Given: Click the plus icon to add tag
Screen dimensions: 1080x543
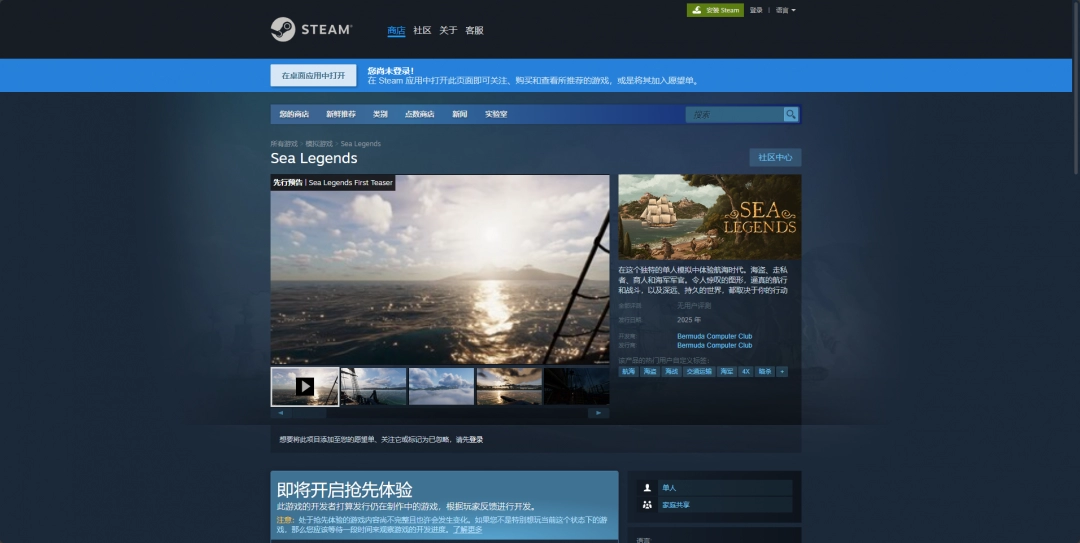Looking at the screenshot, I should coord(782,371).
